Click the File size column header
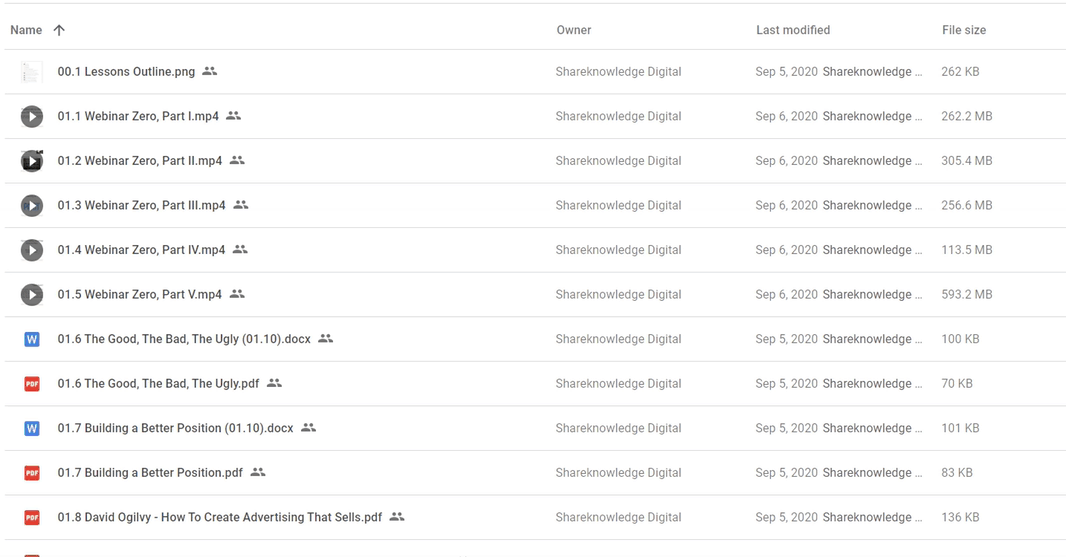The image size is (1066, 557). click(x=963, y=30)
